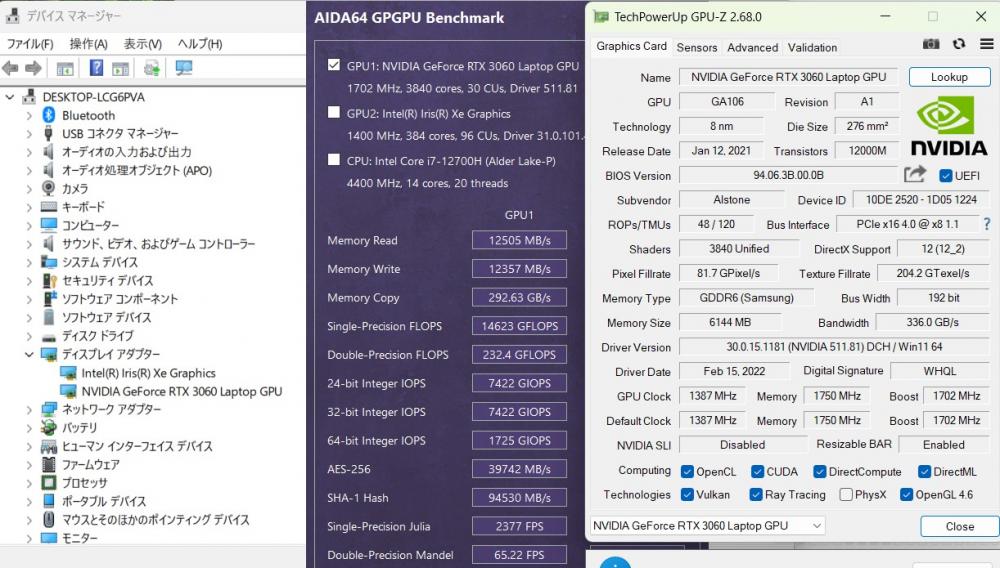This screenshot has width=1000, height=568.
Task: Open the ファイル(F) menu
Action: pos(30,44)
